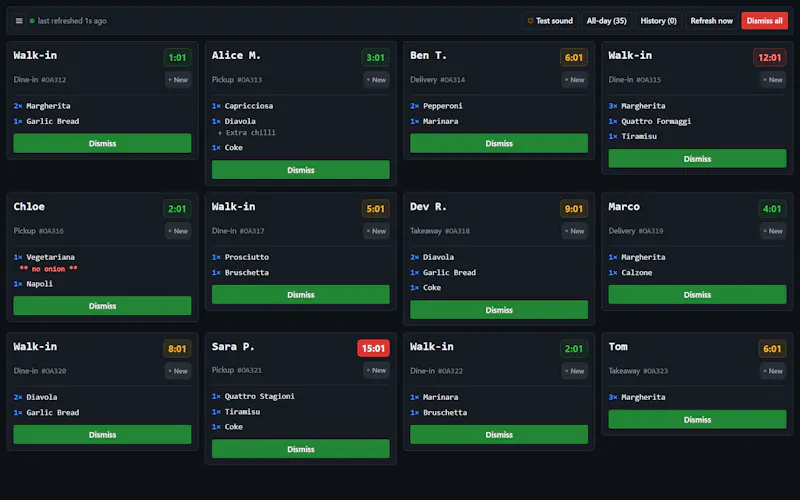Click 'Takeaway #0A318' label

pos(440,231)
